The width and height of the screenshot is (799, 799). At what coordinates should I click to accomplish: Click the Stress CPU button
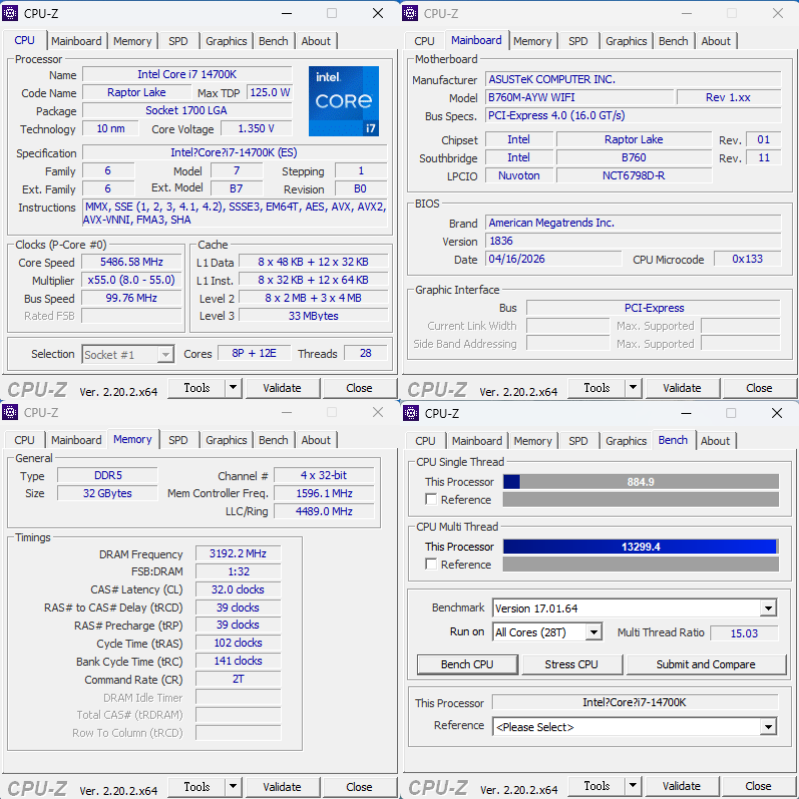(x=571, y=664)
